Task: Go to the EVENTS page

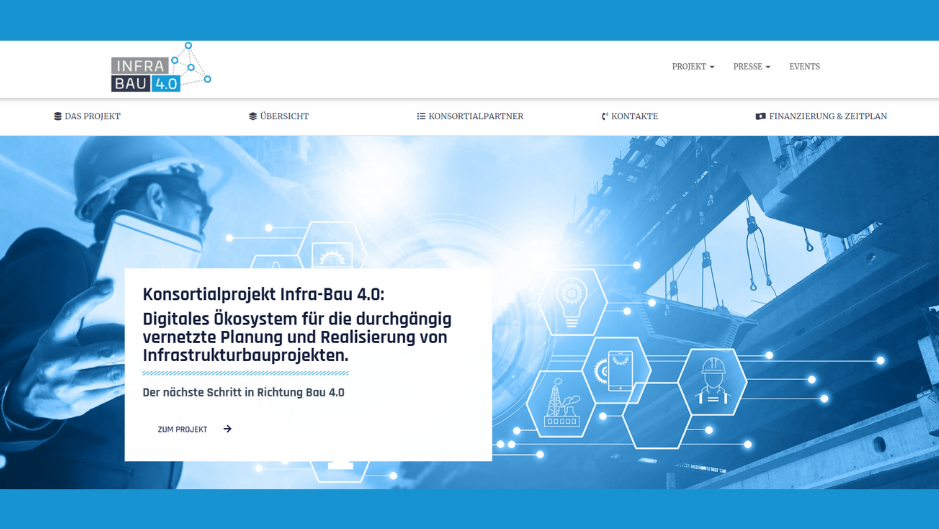Action: [804, 66]
